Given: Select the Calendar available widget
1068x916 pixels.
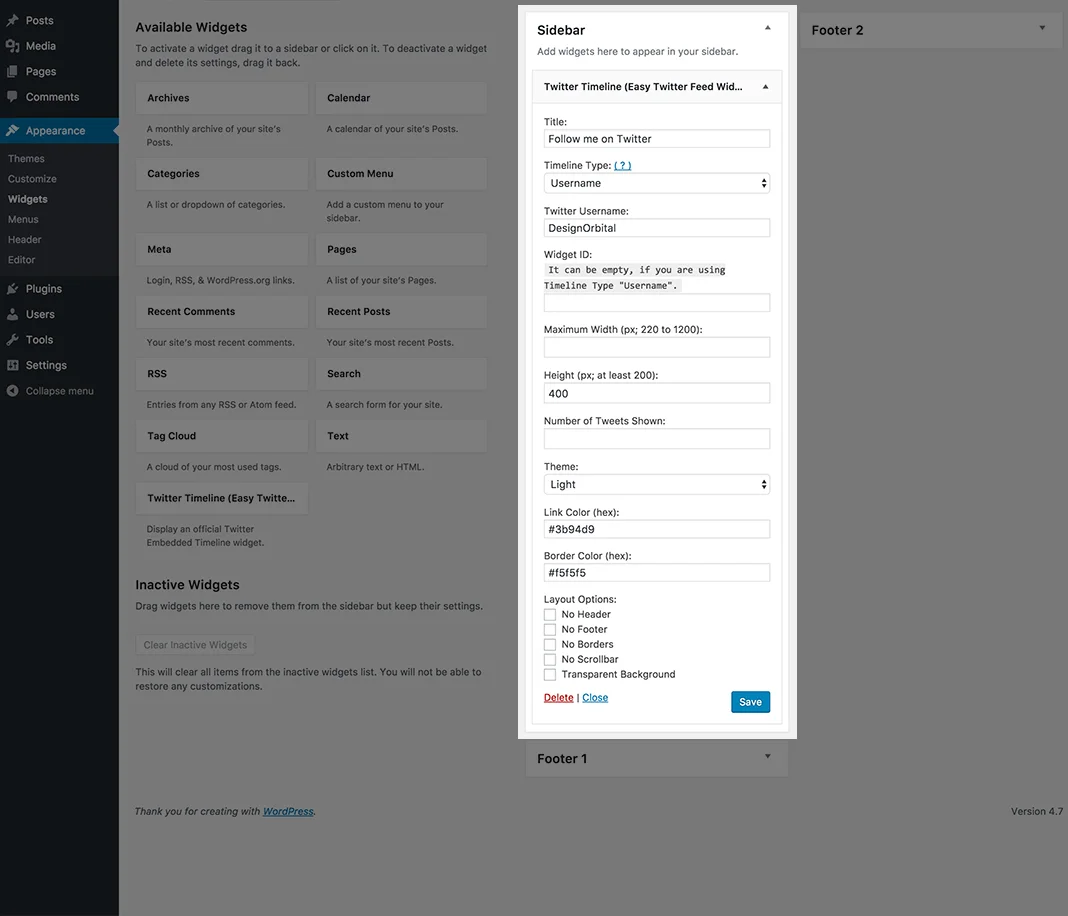Looking at the screenshot, I should (x=401, y=98).
